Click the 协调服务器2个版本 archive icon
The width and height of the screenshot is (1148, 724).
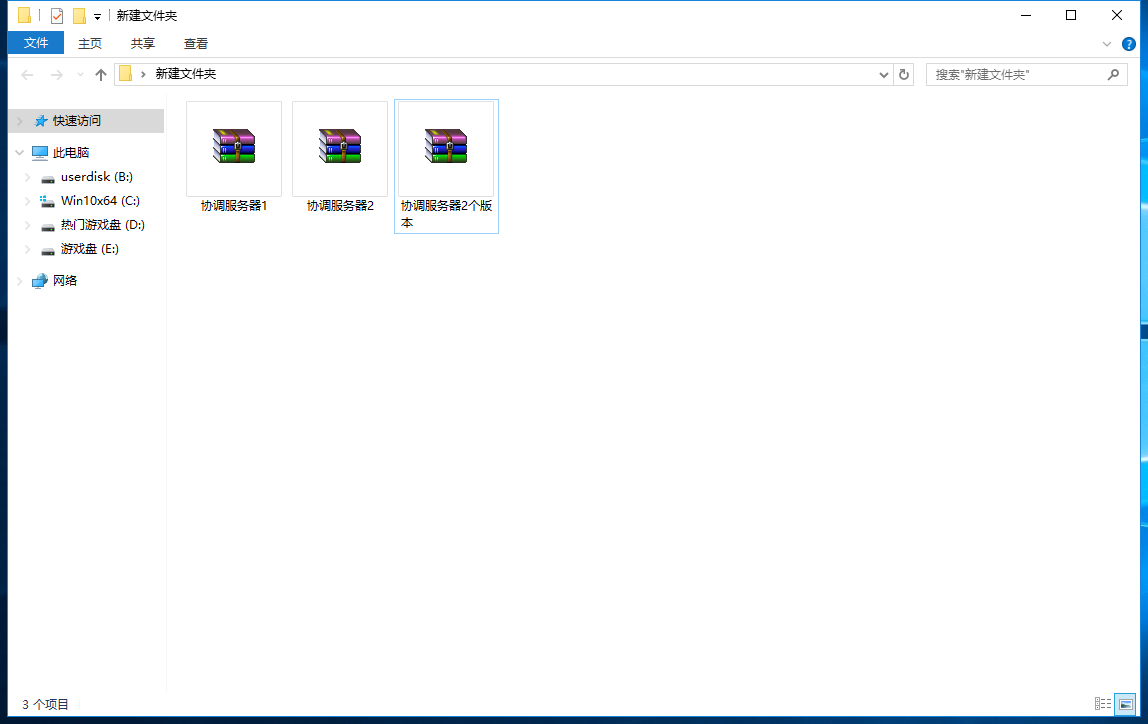coord(446,147)
